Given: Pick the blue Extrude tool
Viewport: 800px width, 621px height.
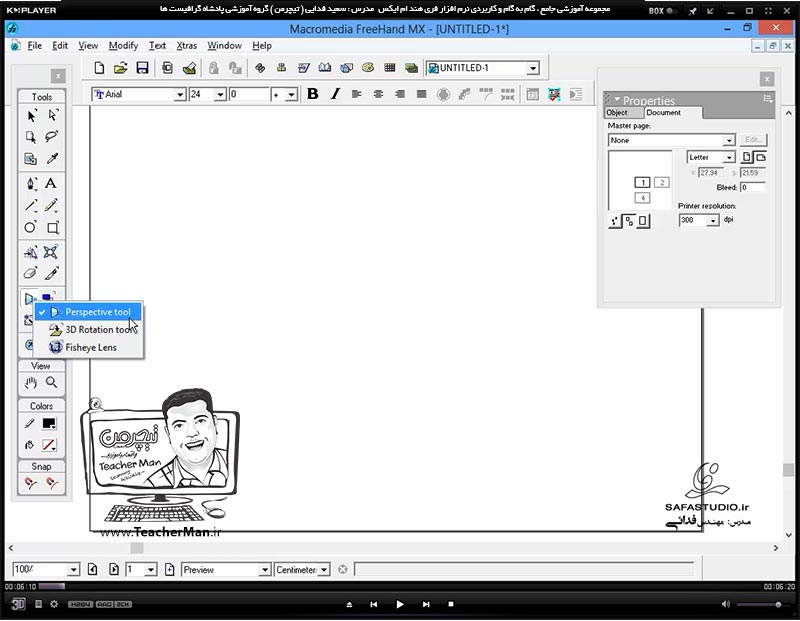Looking at the screenshot, I should pyautogui.click(x=49, y=297).
